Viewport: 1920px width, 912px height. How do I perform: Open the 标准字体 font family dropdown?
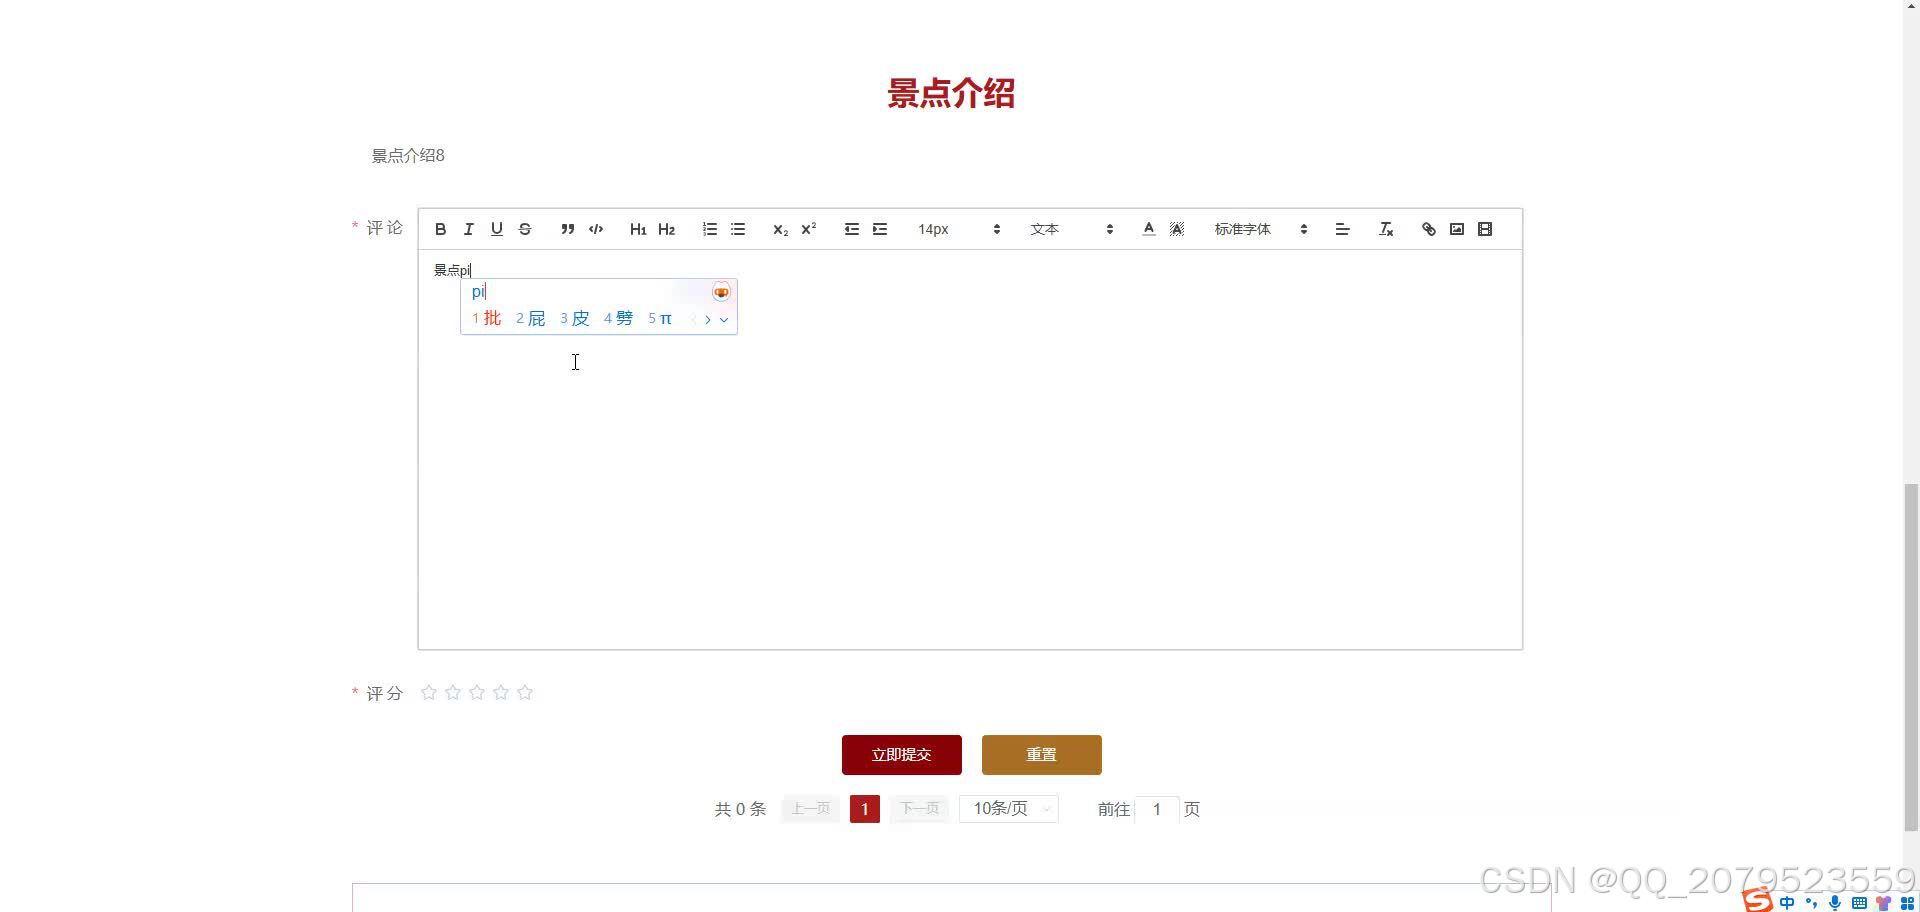point(1252,229)
